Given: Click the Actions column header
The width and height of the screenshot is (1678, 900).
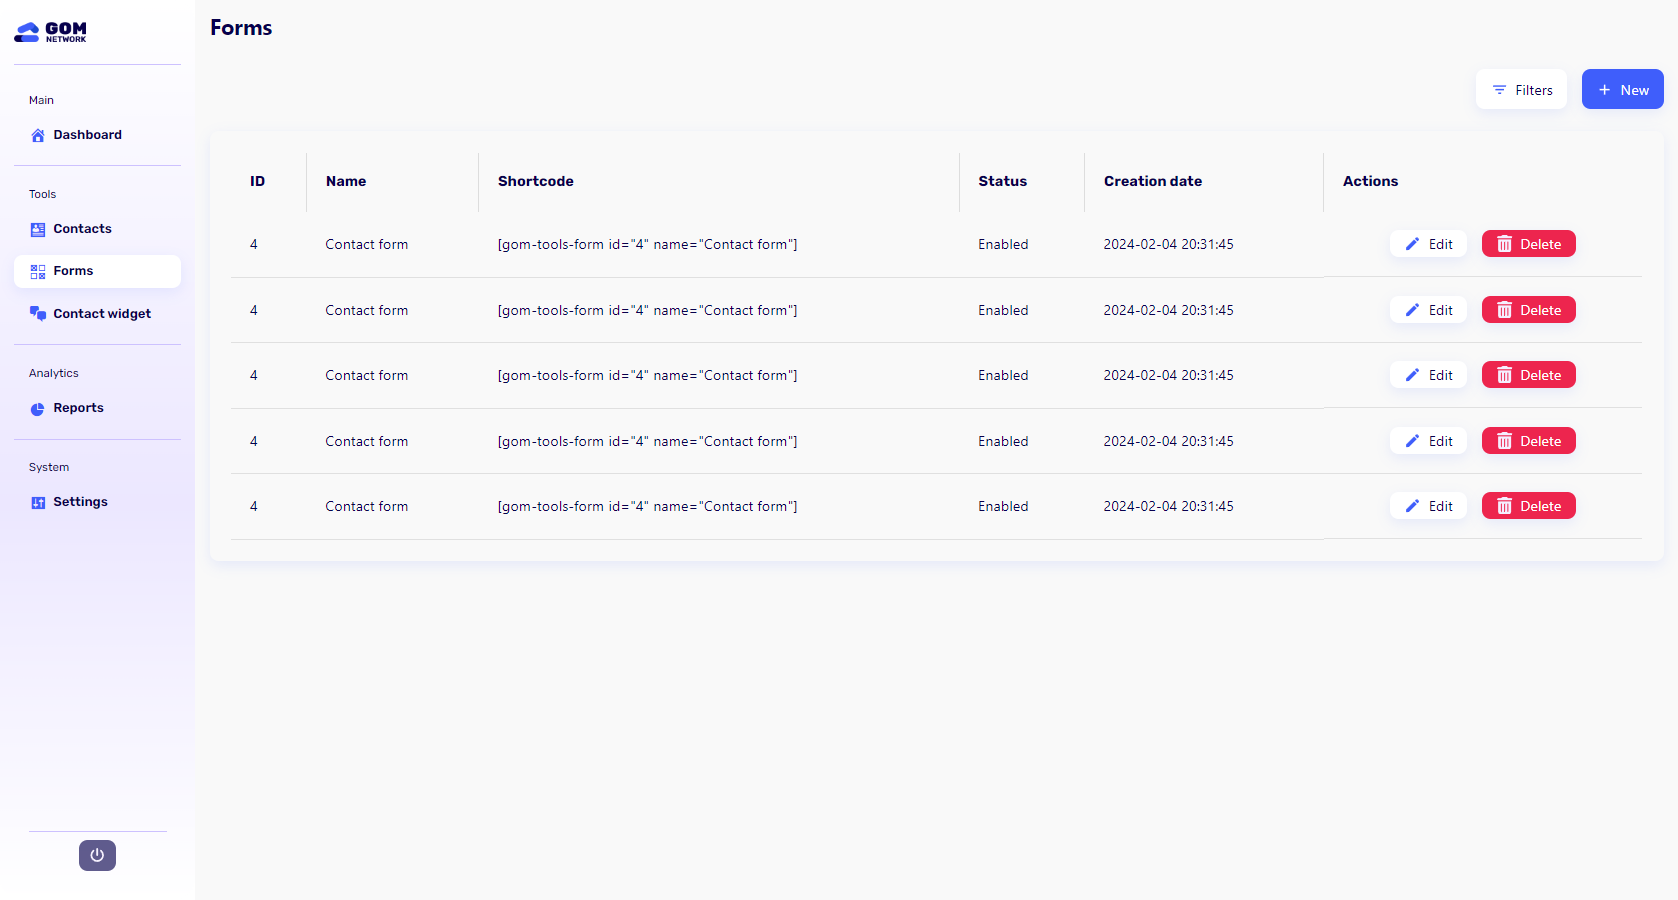Looking at the screenshot, I should click(1370, 181).
